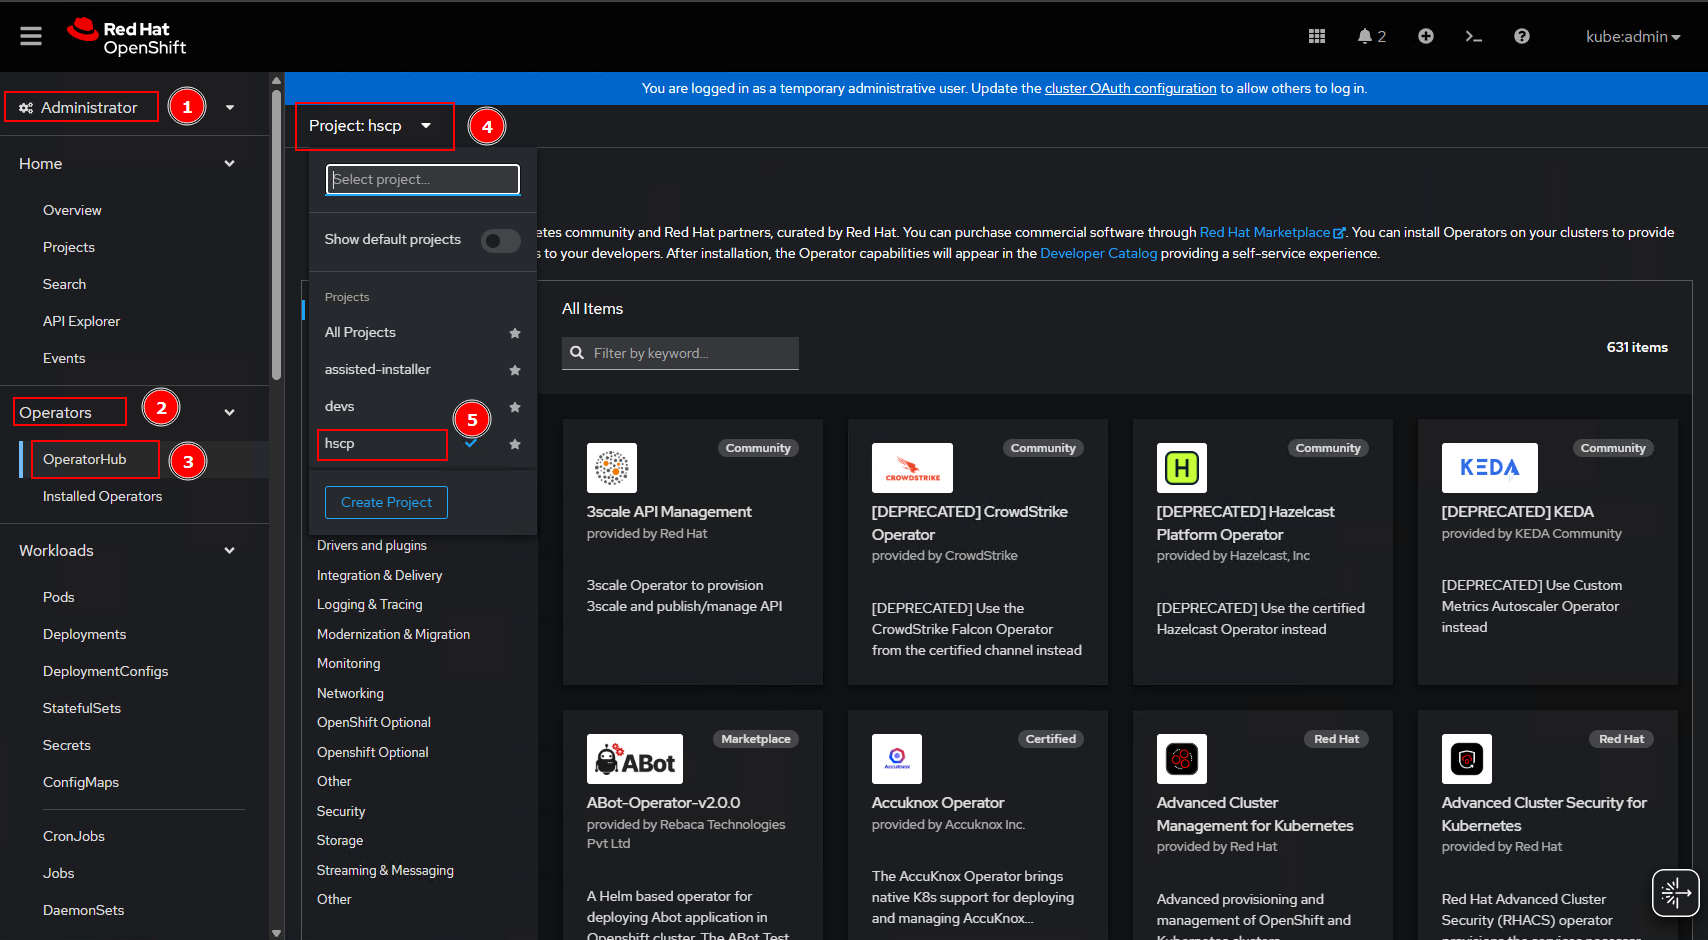The height and width of the screenshot is (940, 1708).
Task: Toggle Show default projects switch
Action: 500,241
